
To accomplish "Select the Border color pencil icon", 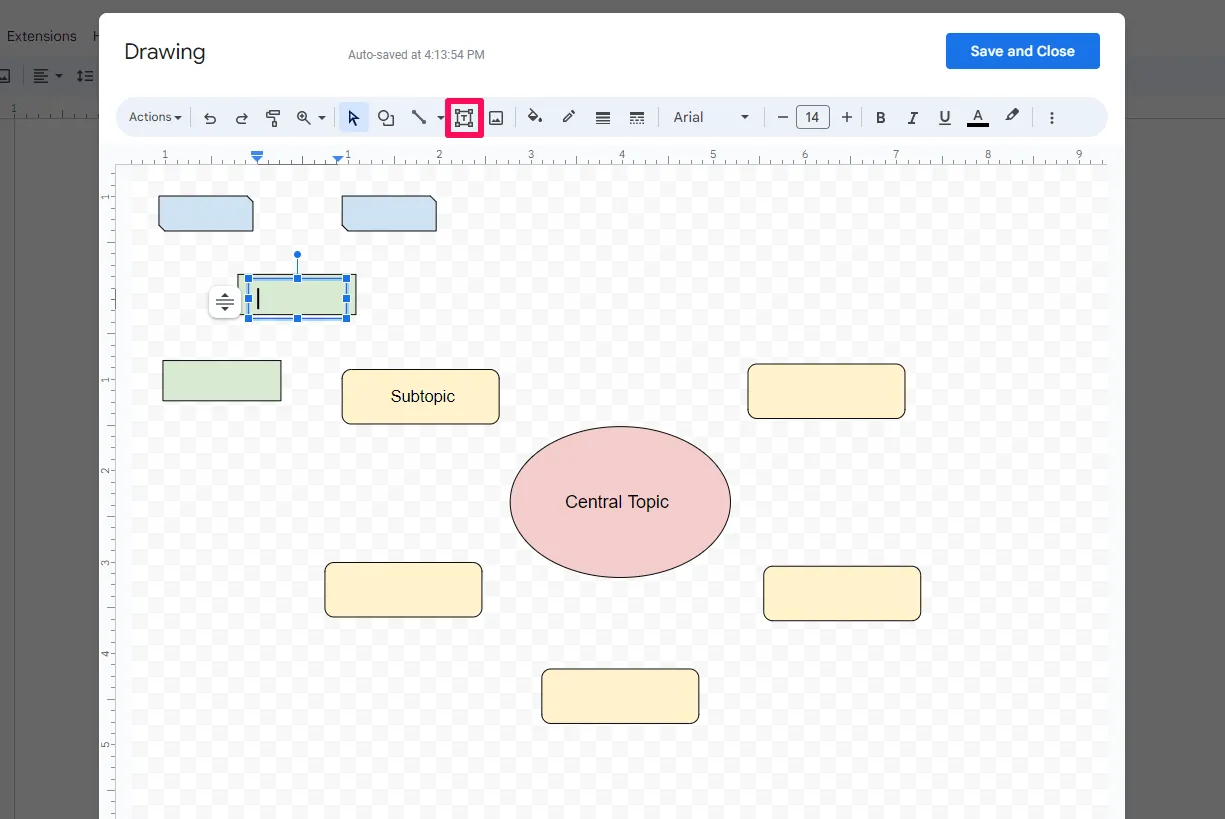I will (x=568, y=117).
